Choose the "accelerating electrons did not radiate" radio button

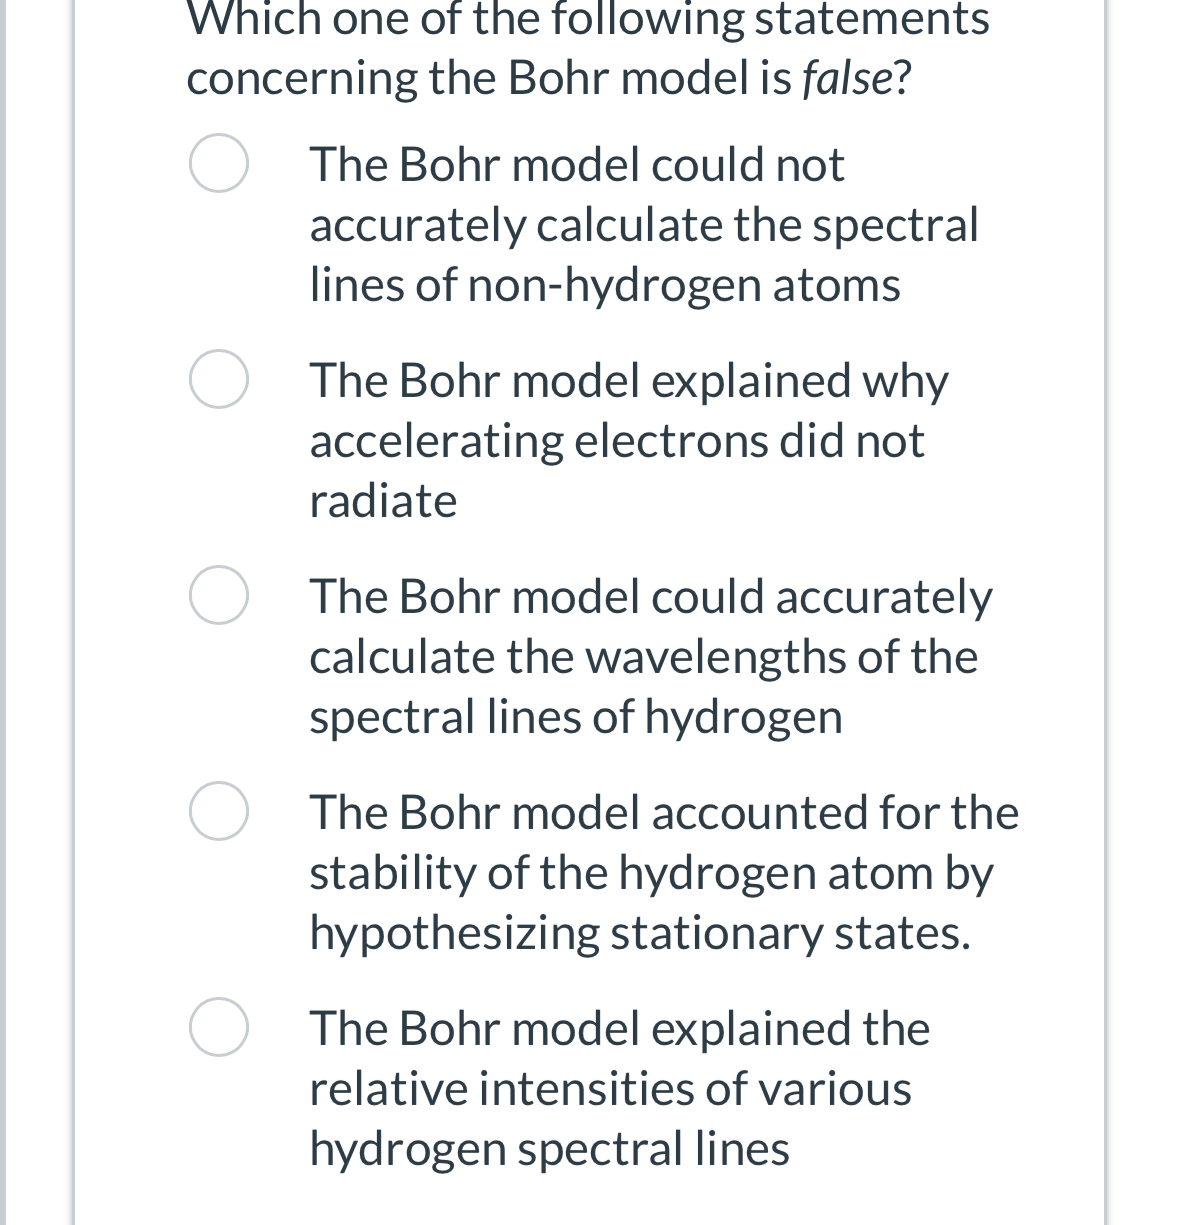point(219,380)
